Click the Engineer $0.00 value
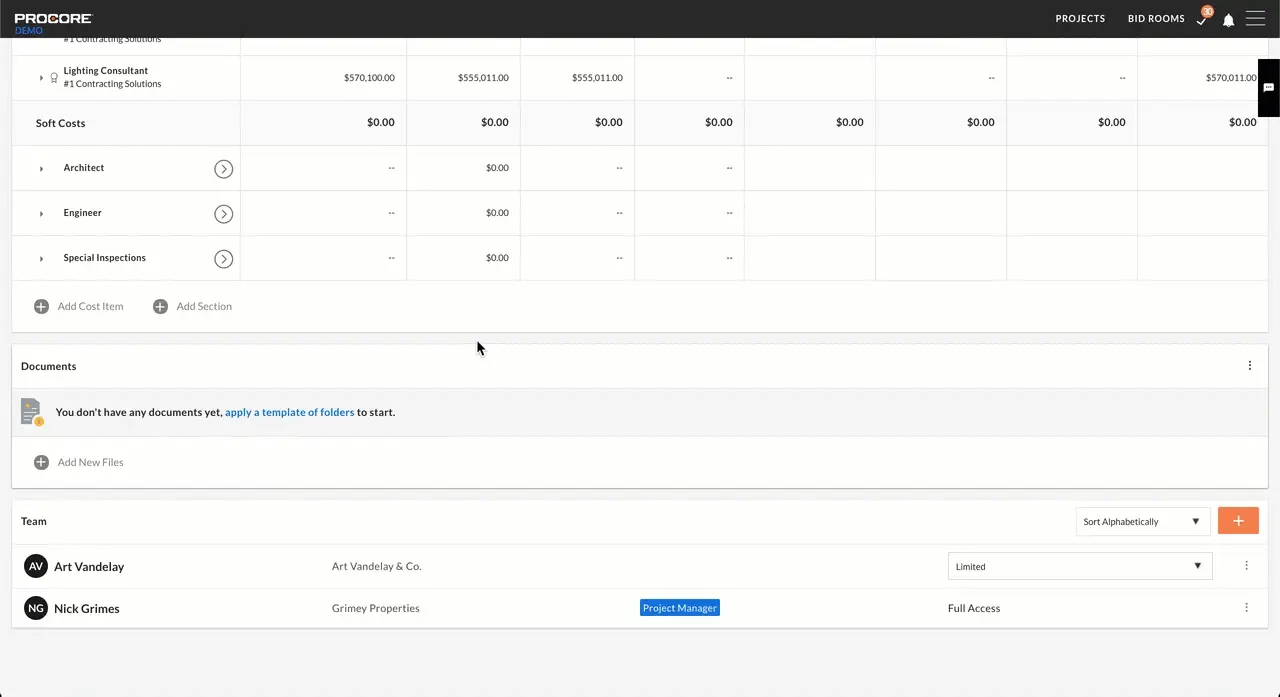 (497, 213)
